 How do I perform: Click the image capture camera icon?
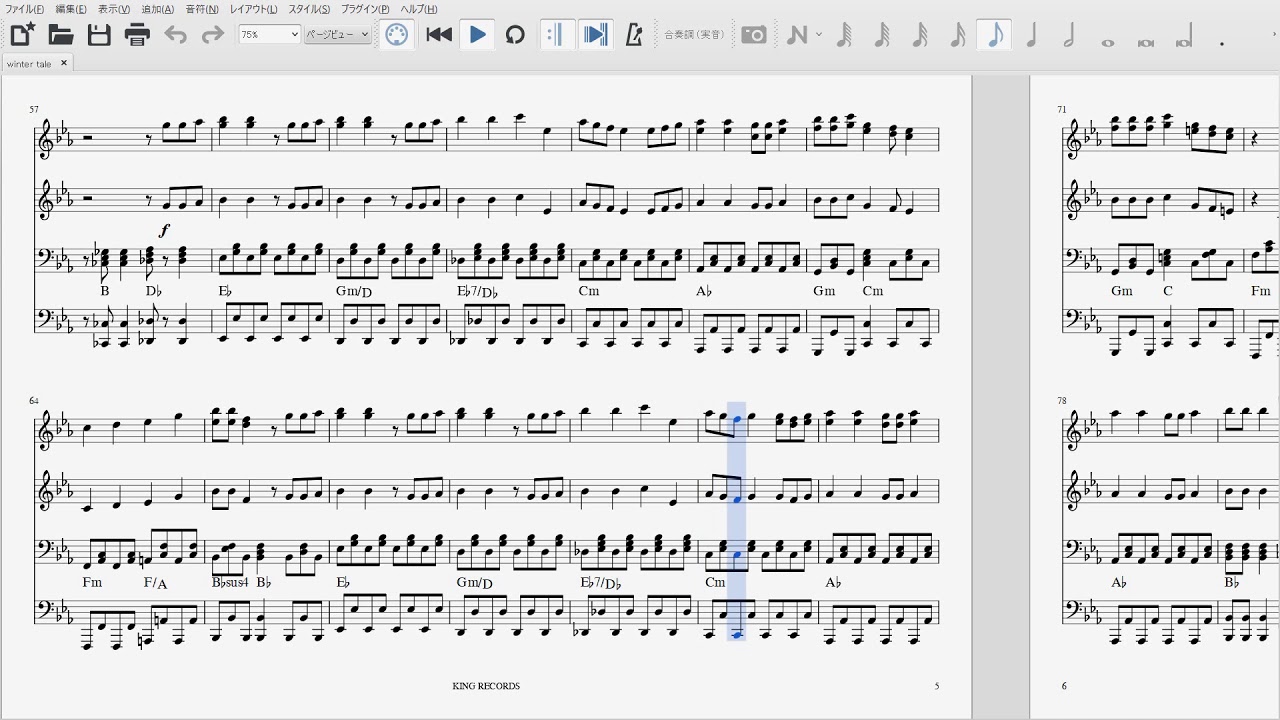point(754,35)
